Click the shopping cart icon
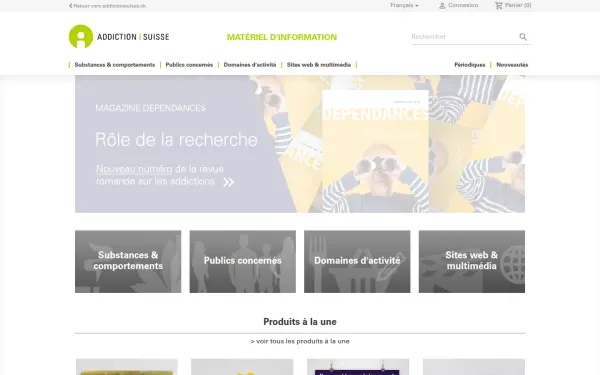Screen dimensions: 600x375 pos(499,5)
